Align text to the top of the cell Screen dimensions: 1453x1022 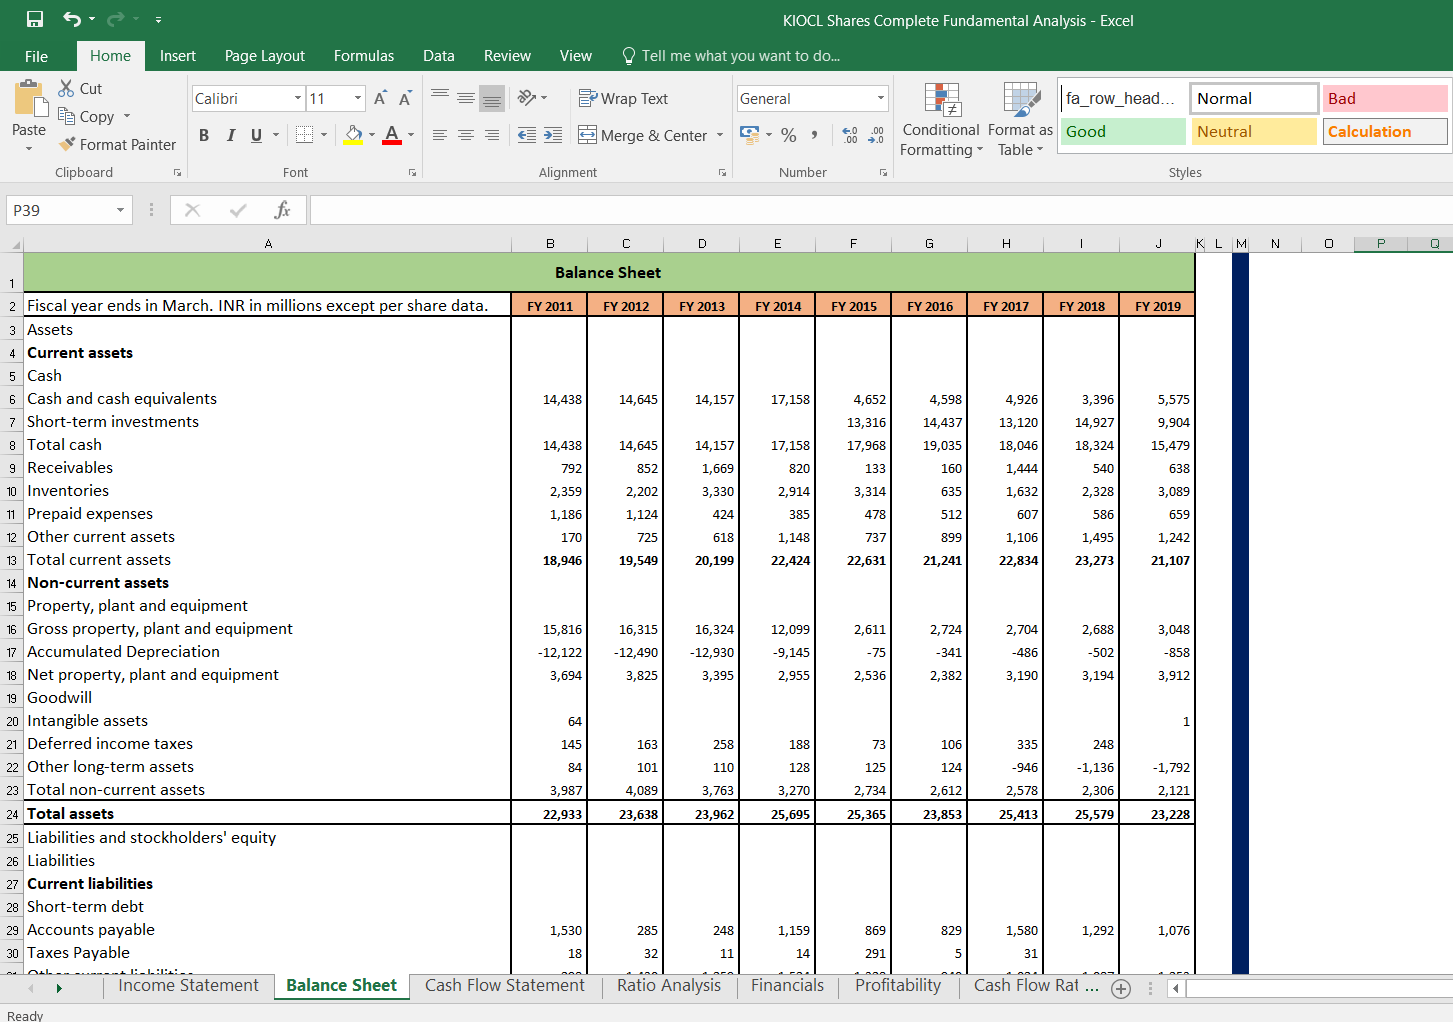coord(440,97)
